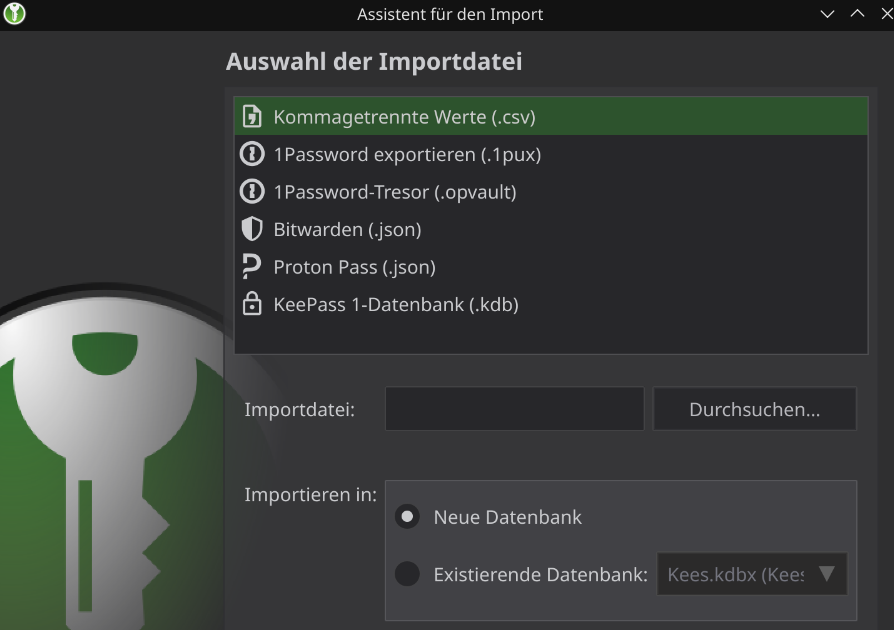Viewport: 894px width, 630px height.
Task: Minimize the import wizard window
Action: (x=827, y=14)
